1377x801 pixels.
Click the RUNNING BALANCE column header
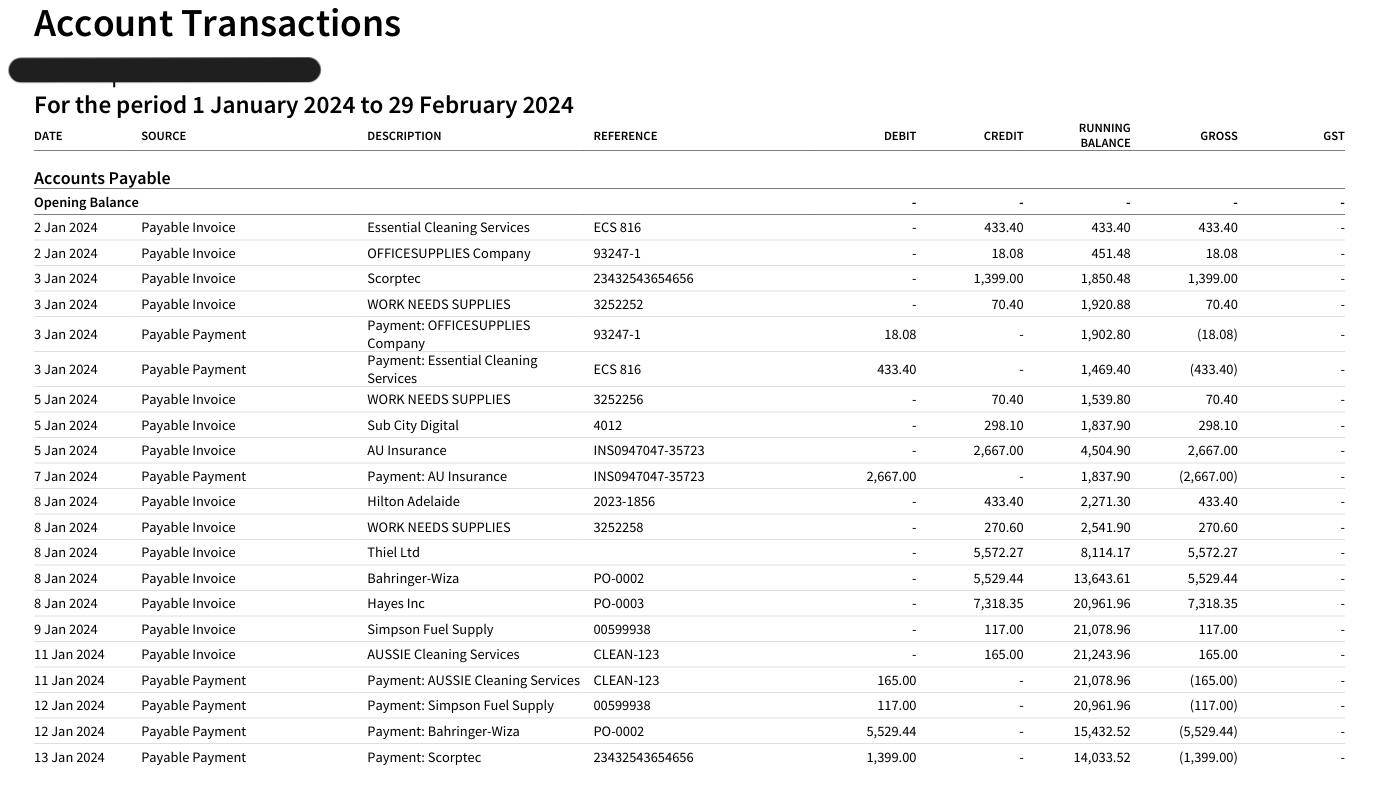[x=1104, y=135]
